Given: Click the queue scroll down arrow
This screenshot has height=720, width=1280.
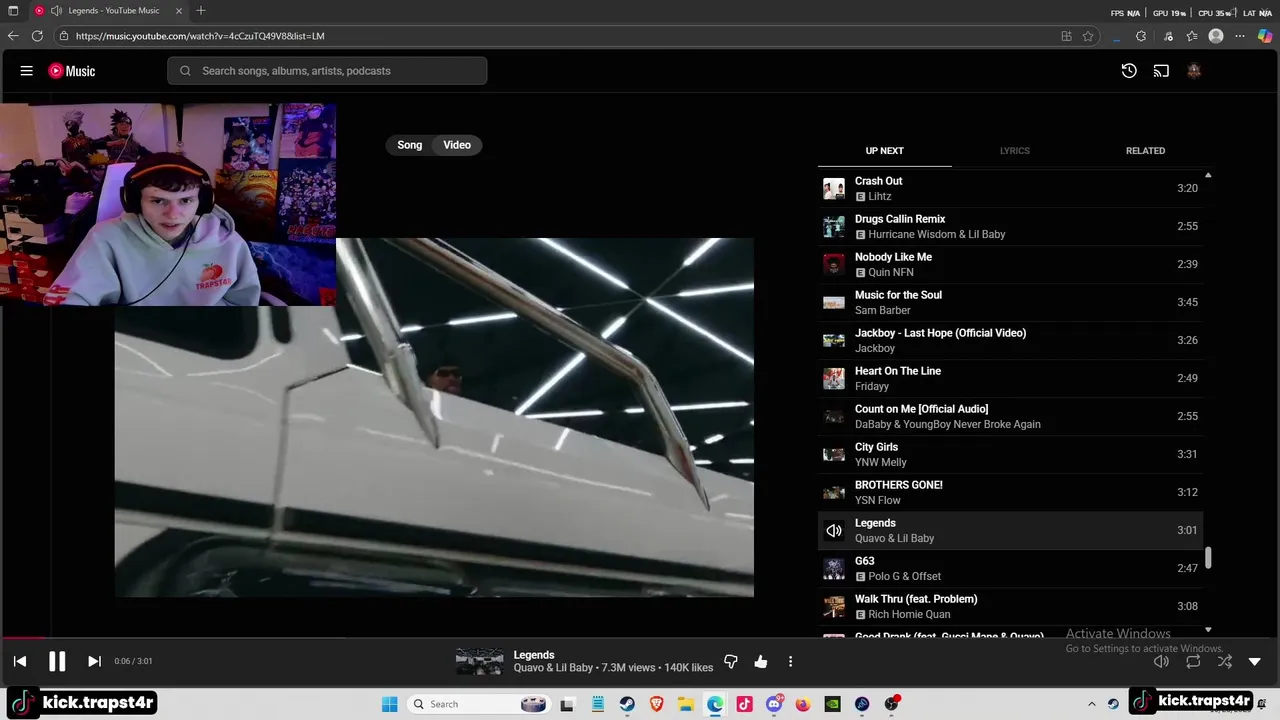Looking at the screenshot, I should (x=1208, y=630).
